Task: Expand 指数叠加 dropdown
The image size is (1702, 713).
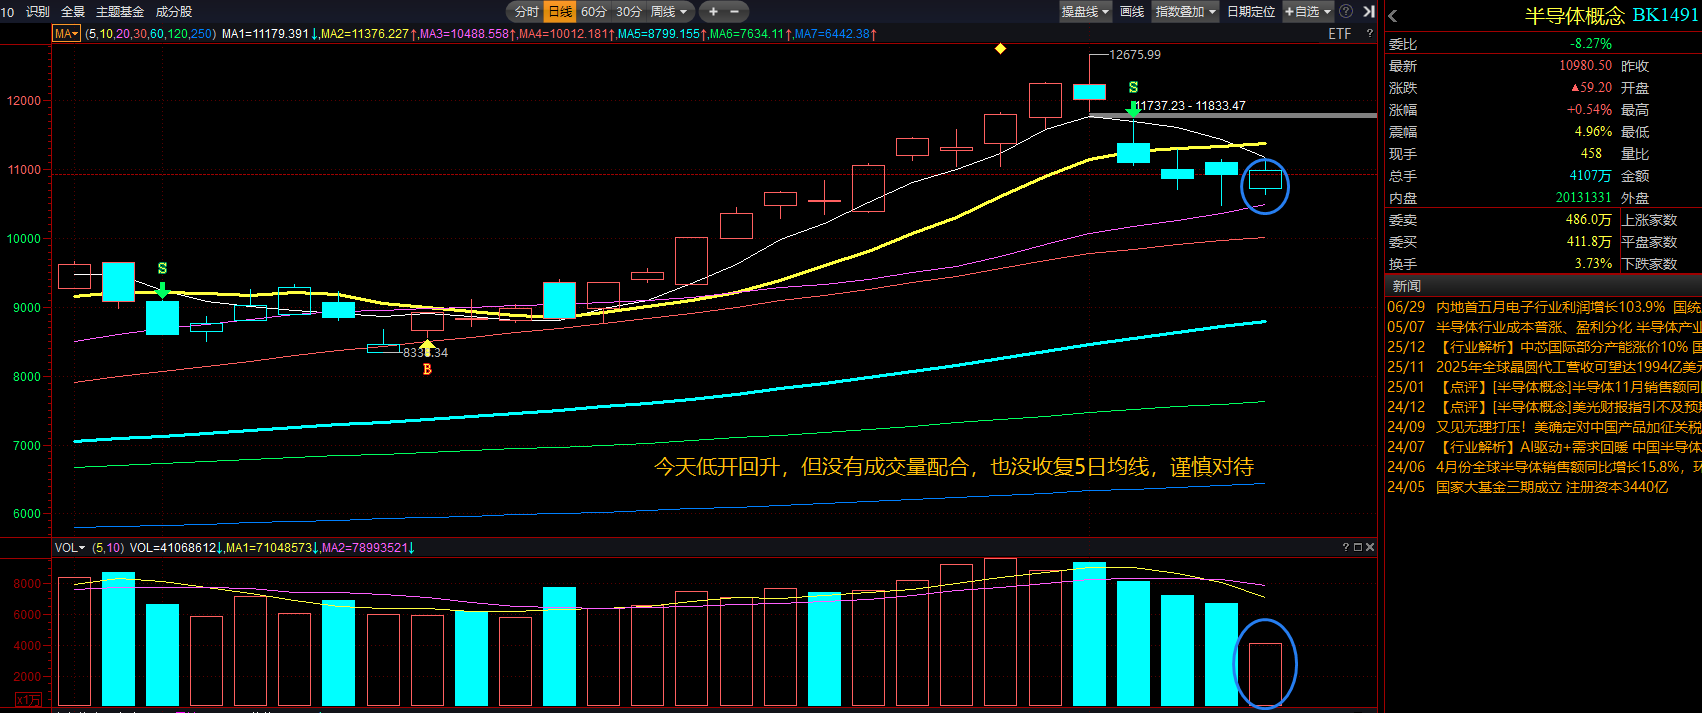Action: click(x=1186, y=11)
